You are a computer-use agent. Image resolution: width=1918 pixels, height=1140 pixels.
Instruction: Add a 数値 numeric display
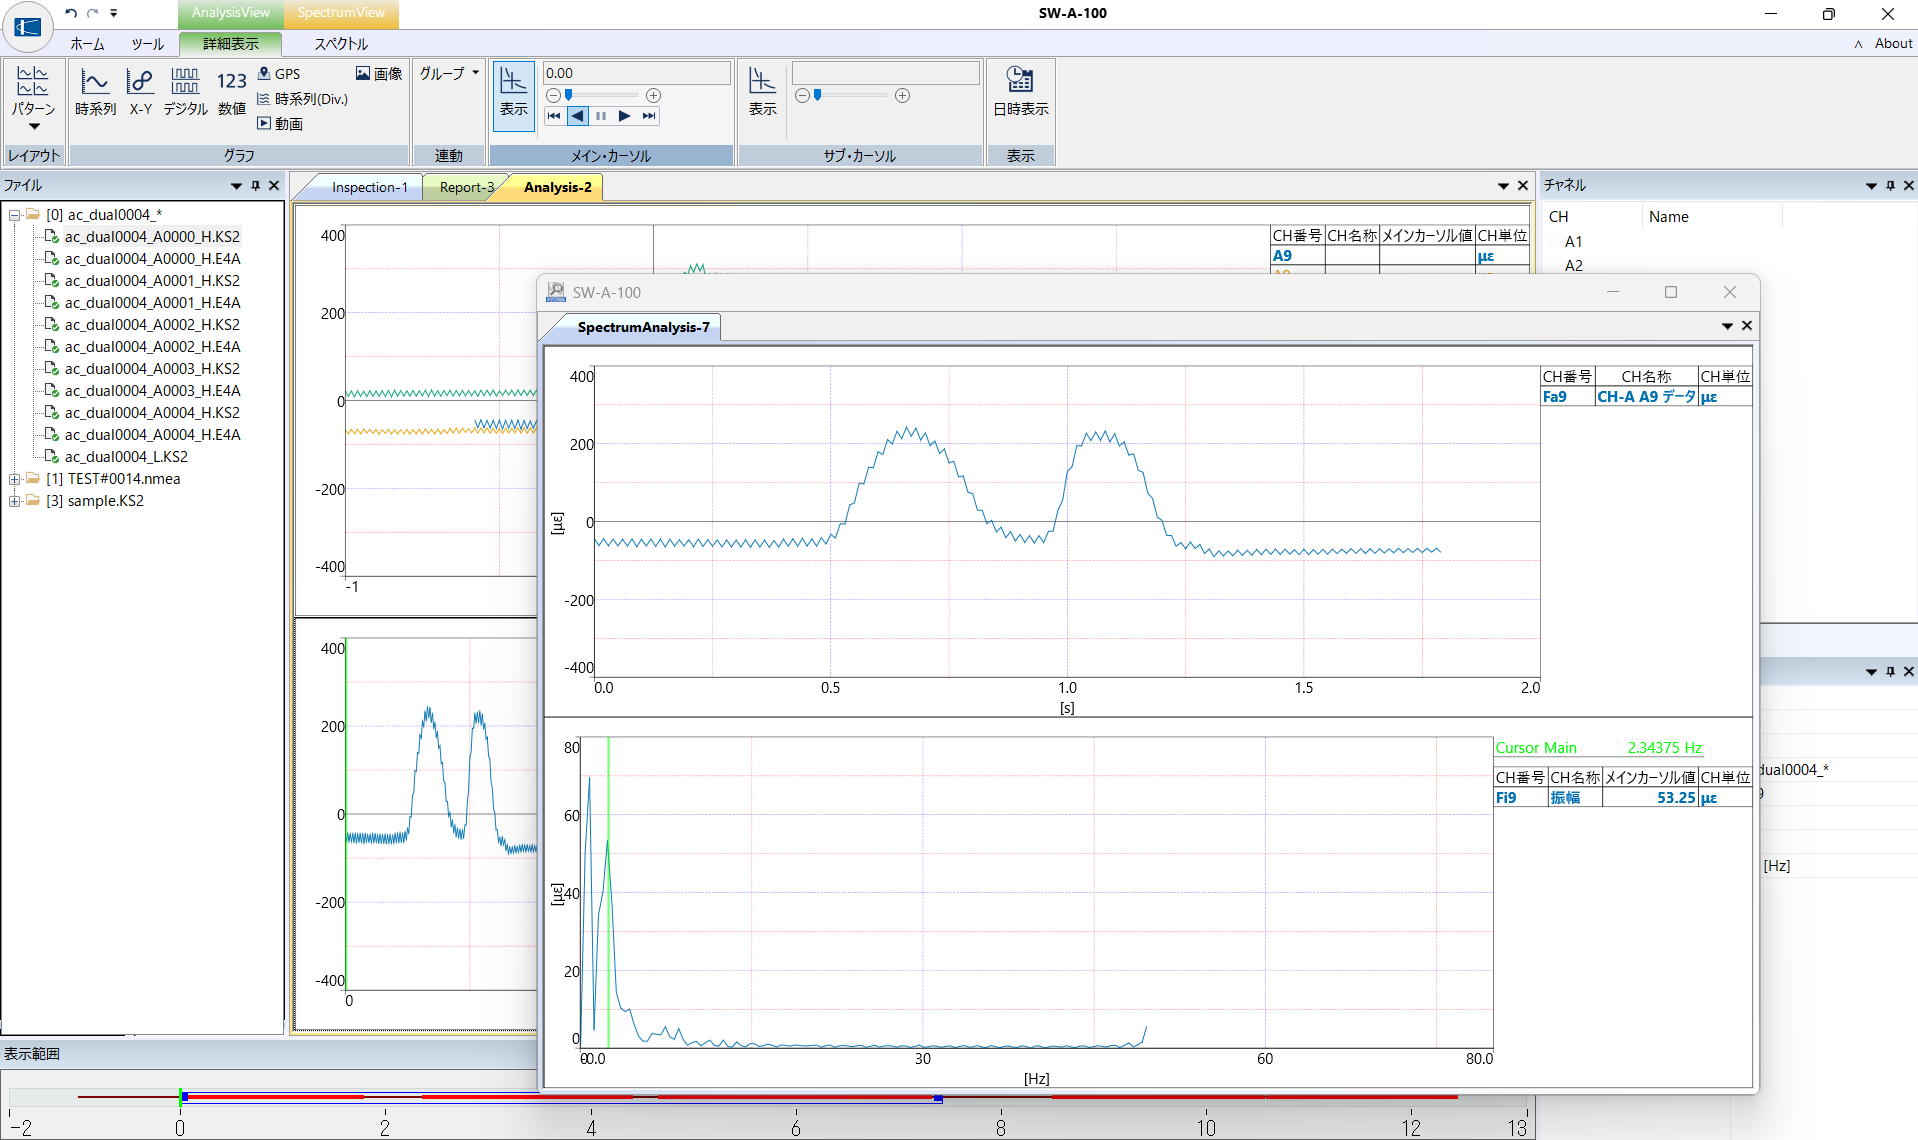[x=231, y=92]
